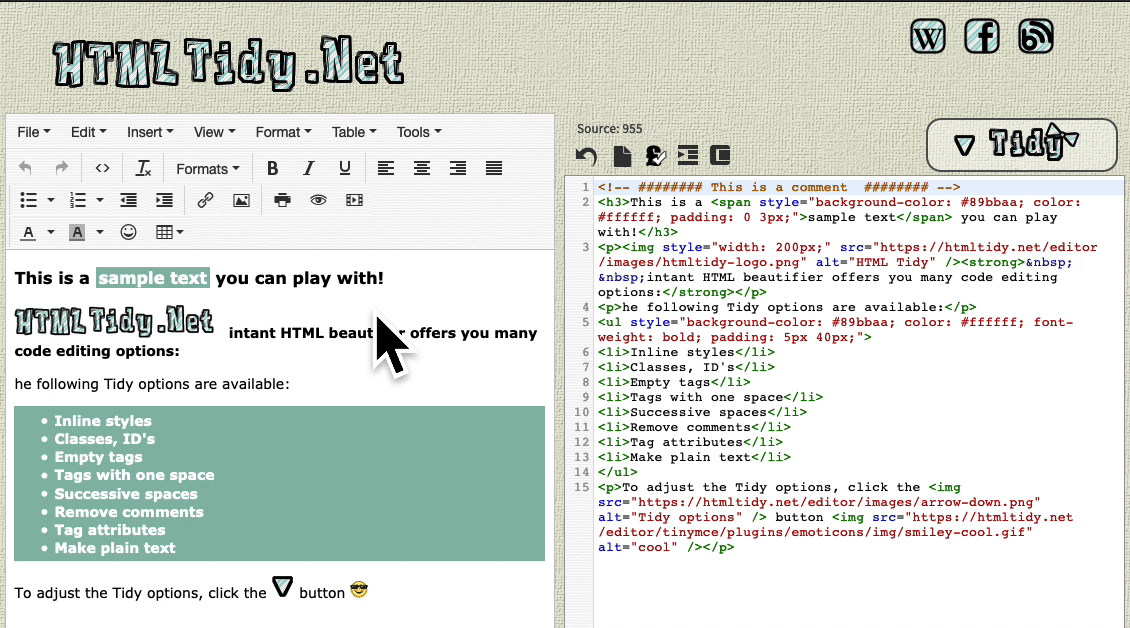Toggle italic formatting
The image size is (1130, 628).
coord(308,169)
